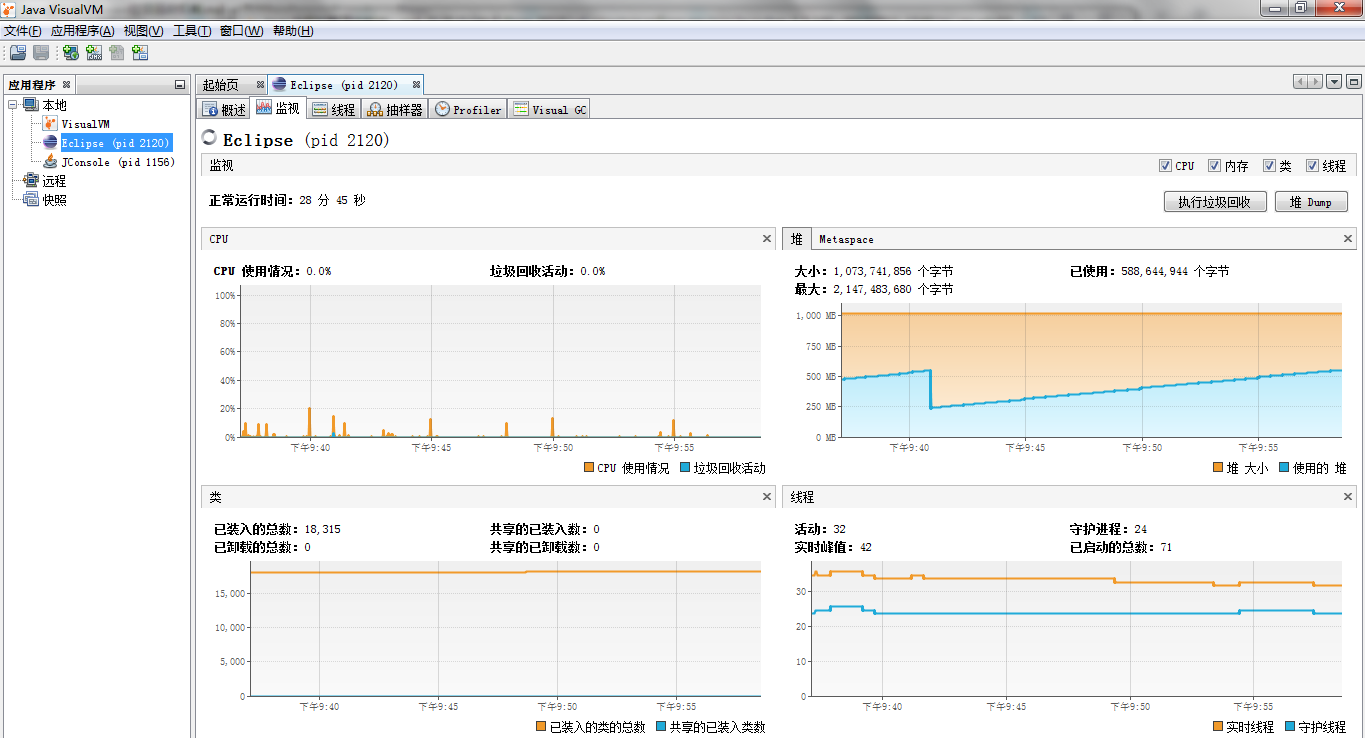Switch to the Metaspace tab
This screenshot has width=1365, height=738.
pos(846,239)
